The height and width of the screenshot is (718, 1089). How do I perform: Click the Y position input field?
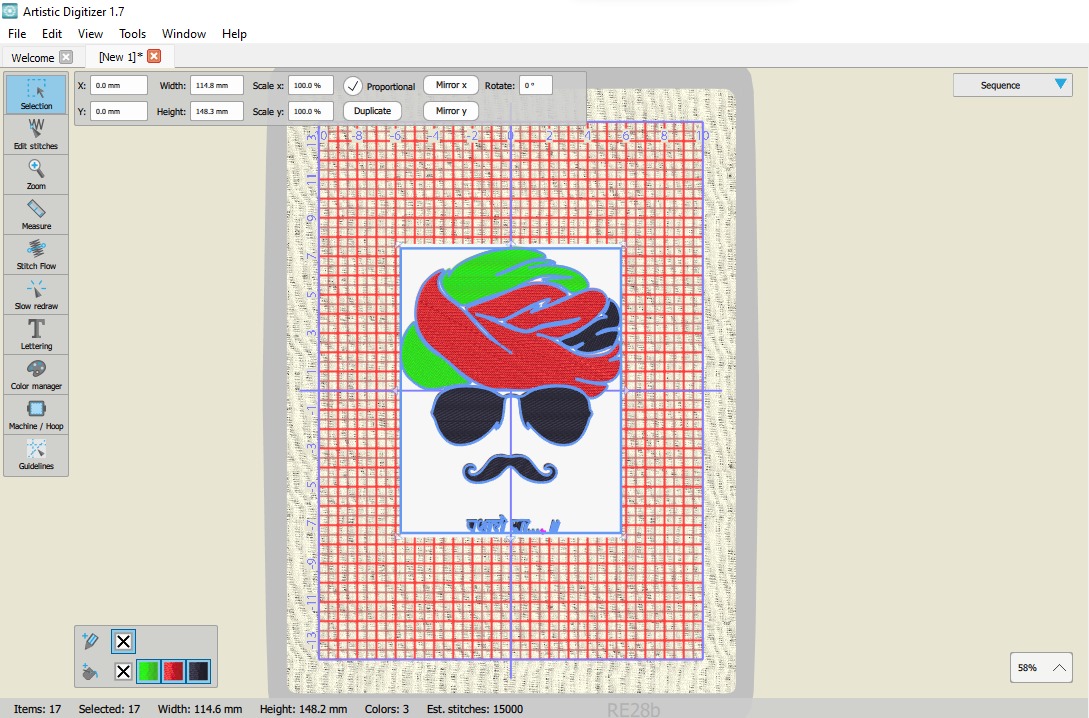(x=119, y=111)
